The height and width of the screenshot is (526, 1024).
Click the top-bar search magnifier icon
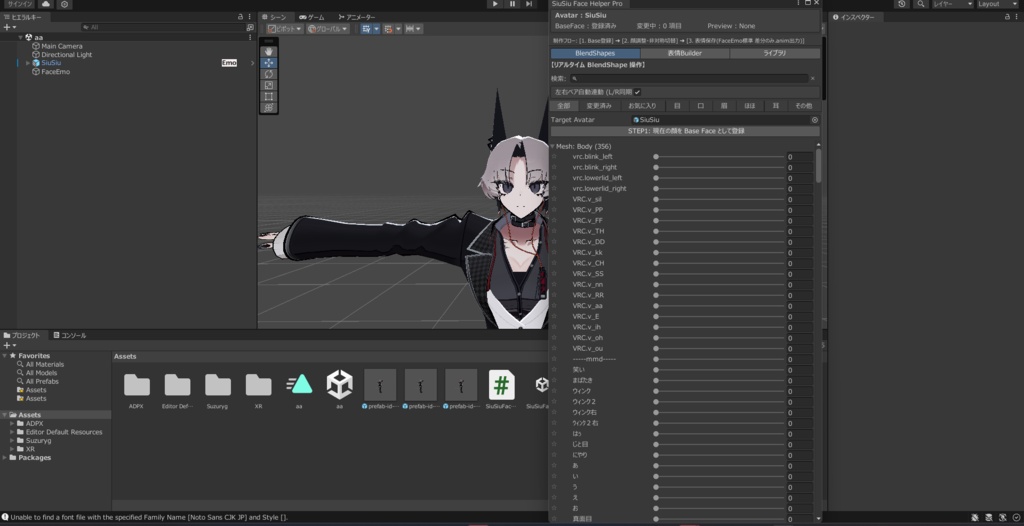click(x=920, y=4)
